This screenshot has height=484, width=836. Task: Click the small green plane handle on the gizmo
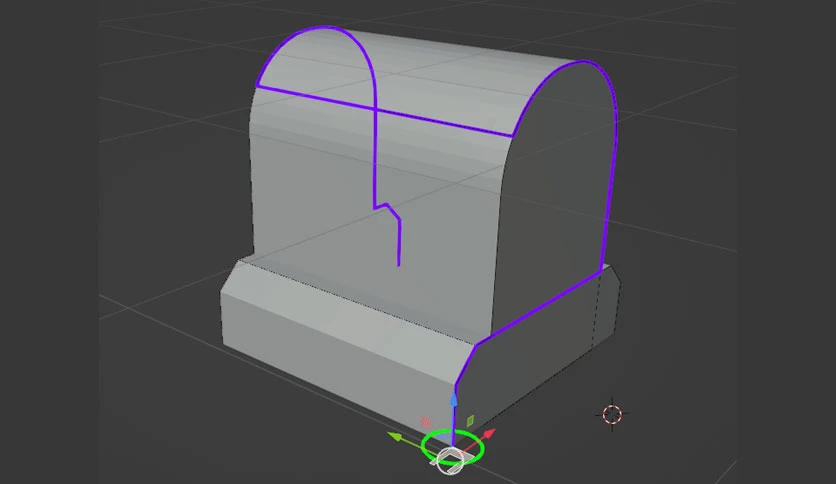470,421
